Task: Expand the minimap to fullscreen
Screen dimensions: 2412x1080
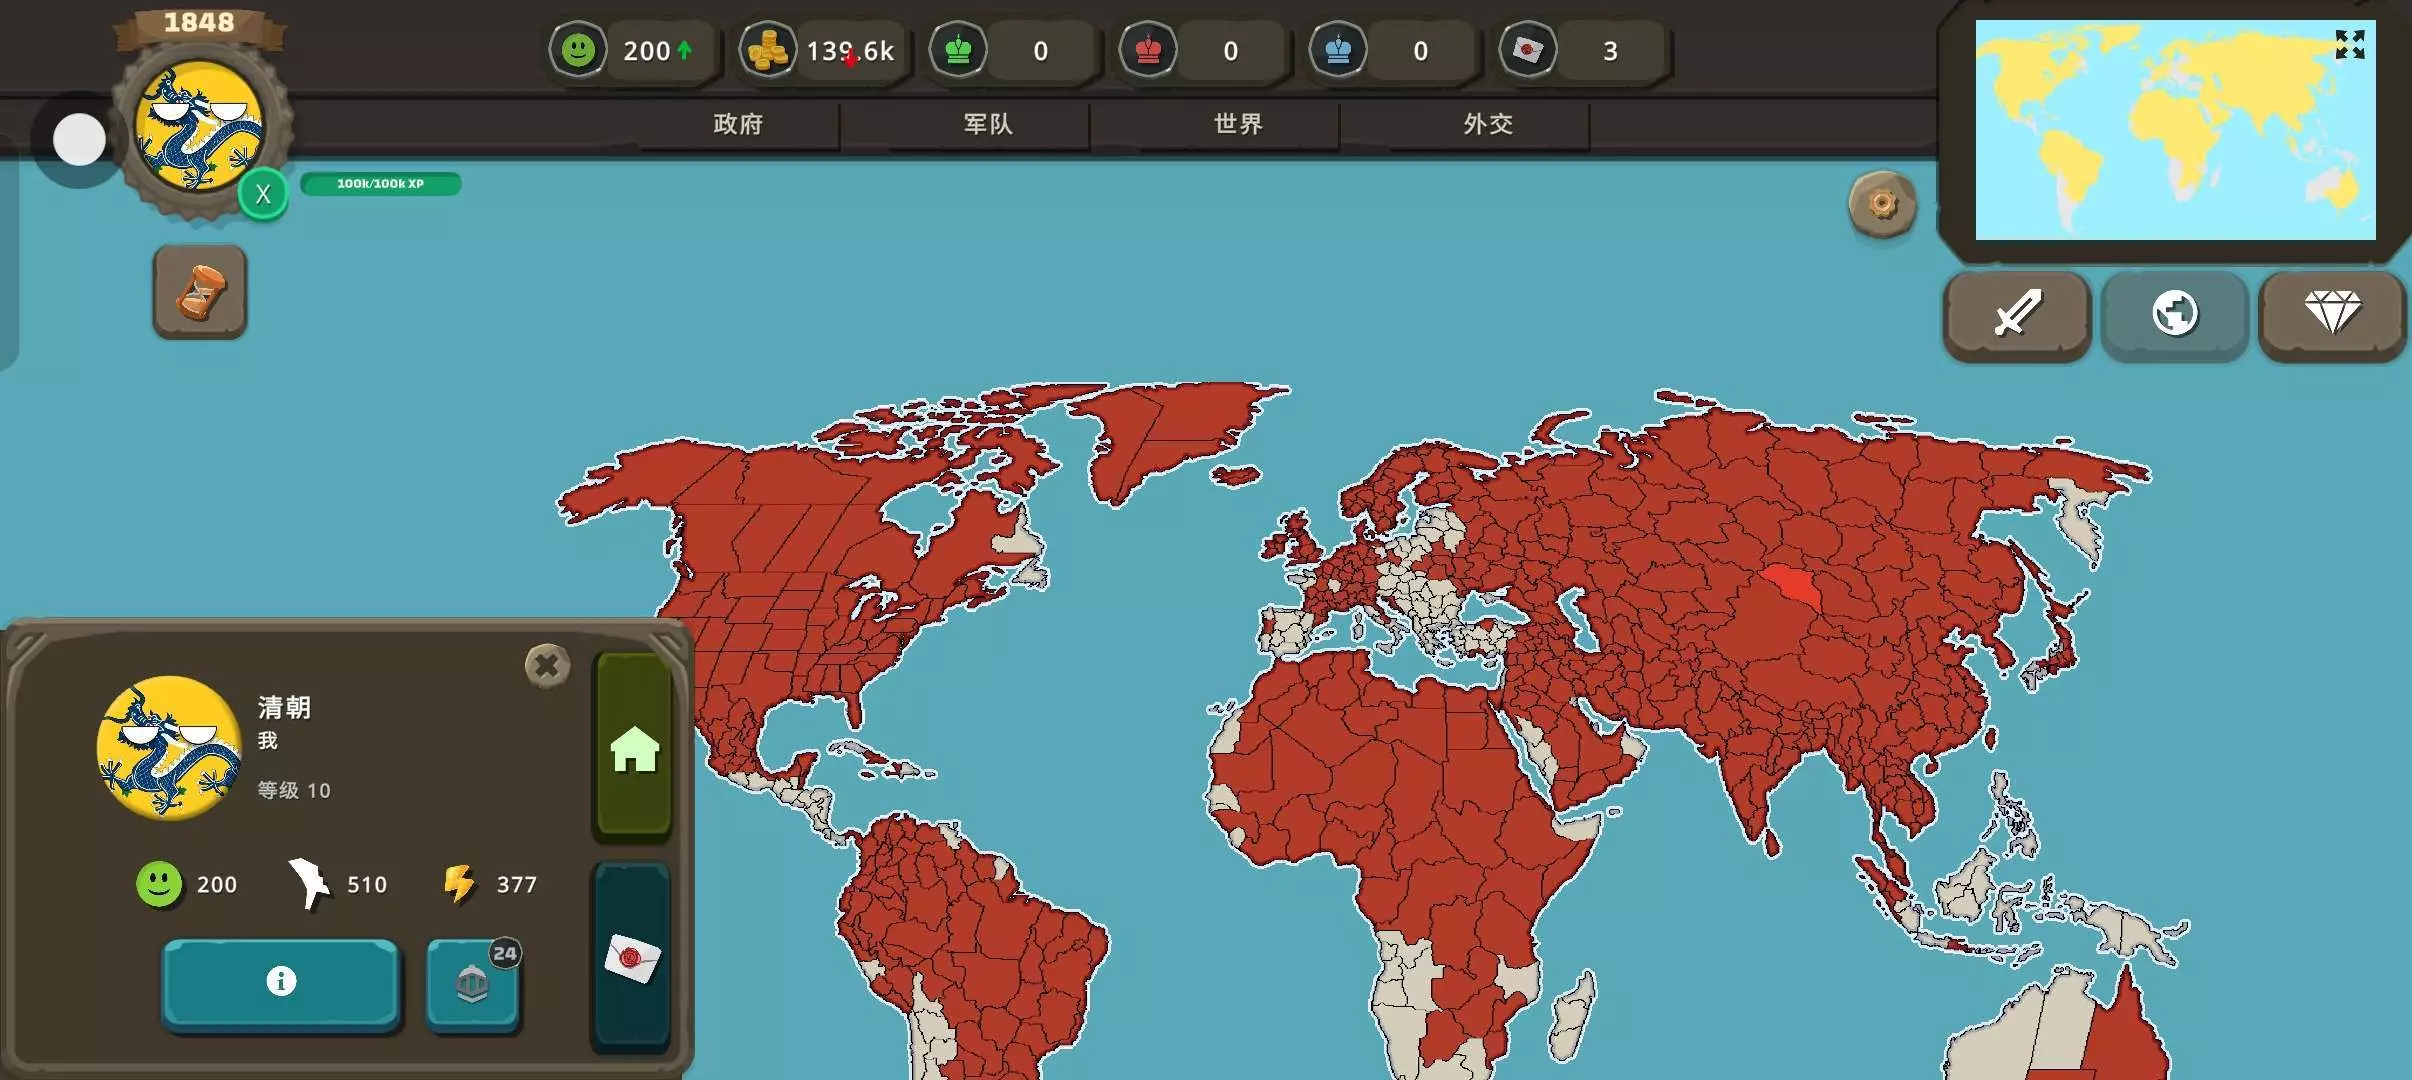Action: pos(2349,45)
